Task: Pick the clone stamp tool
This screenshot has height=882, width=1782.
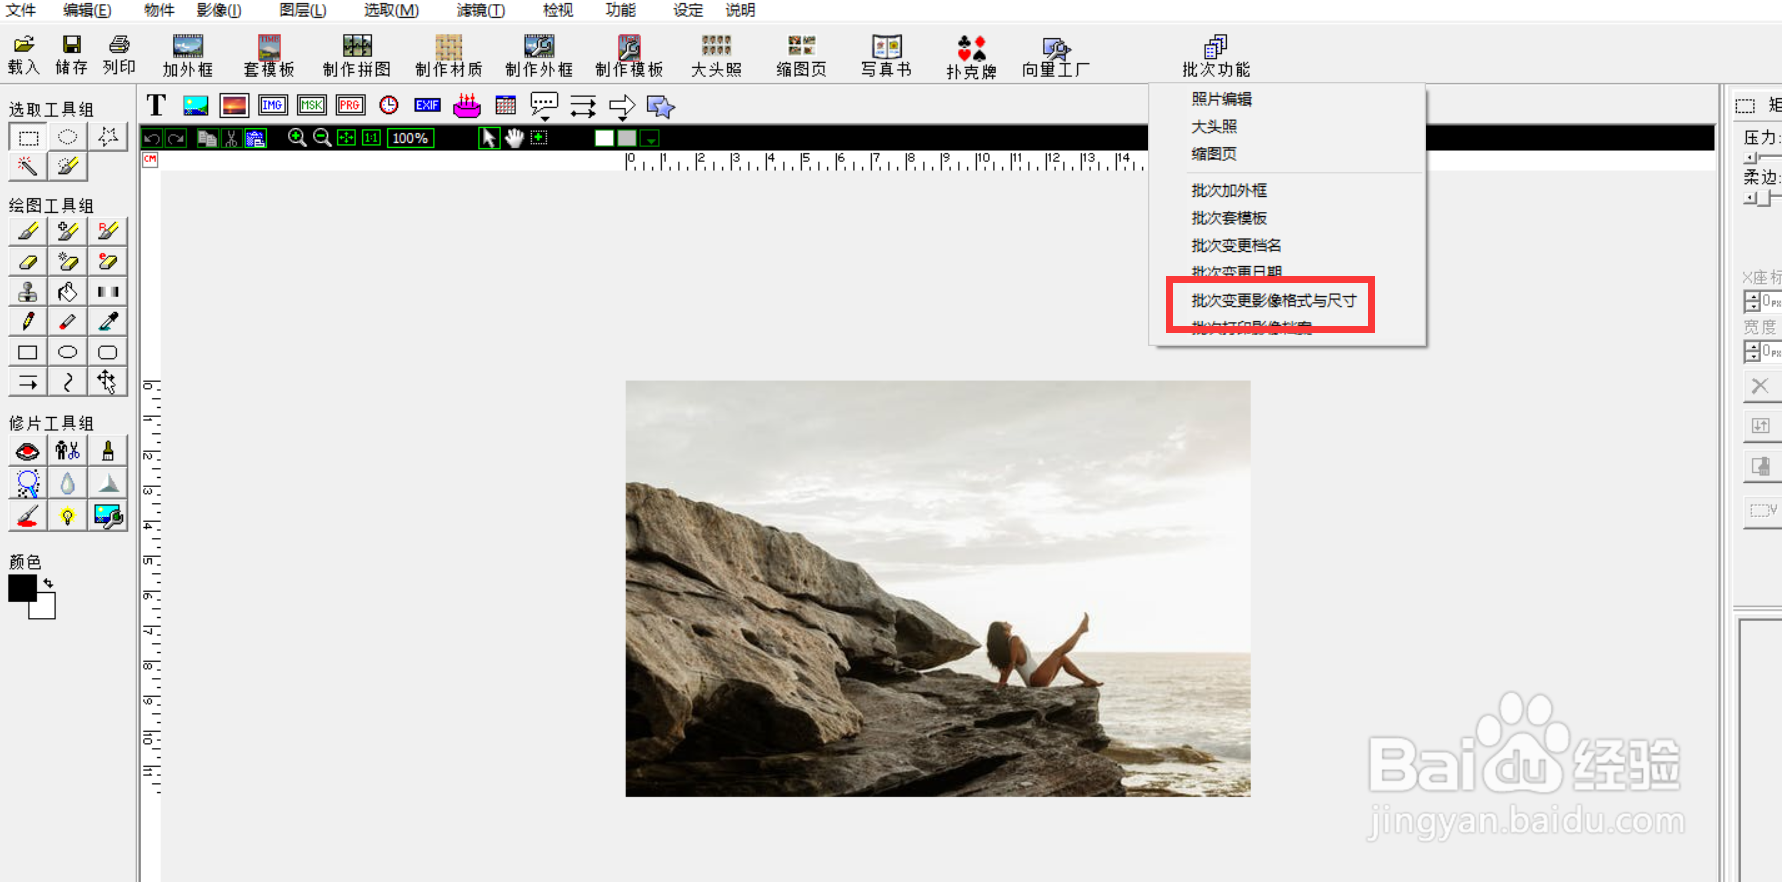Action: pos(28,292)
